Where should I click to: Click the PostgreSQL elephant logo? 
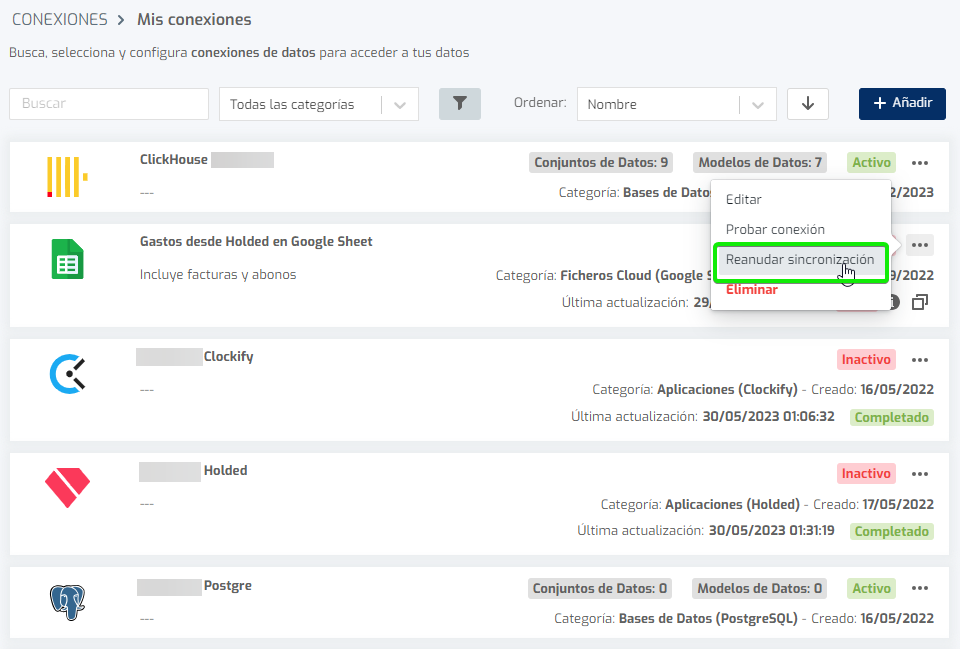pyautogui.click(x=67, y=602)
